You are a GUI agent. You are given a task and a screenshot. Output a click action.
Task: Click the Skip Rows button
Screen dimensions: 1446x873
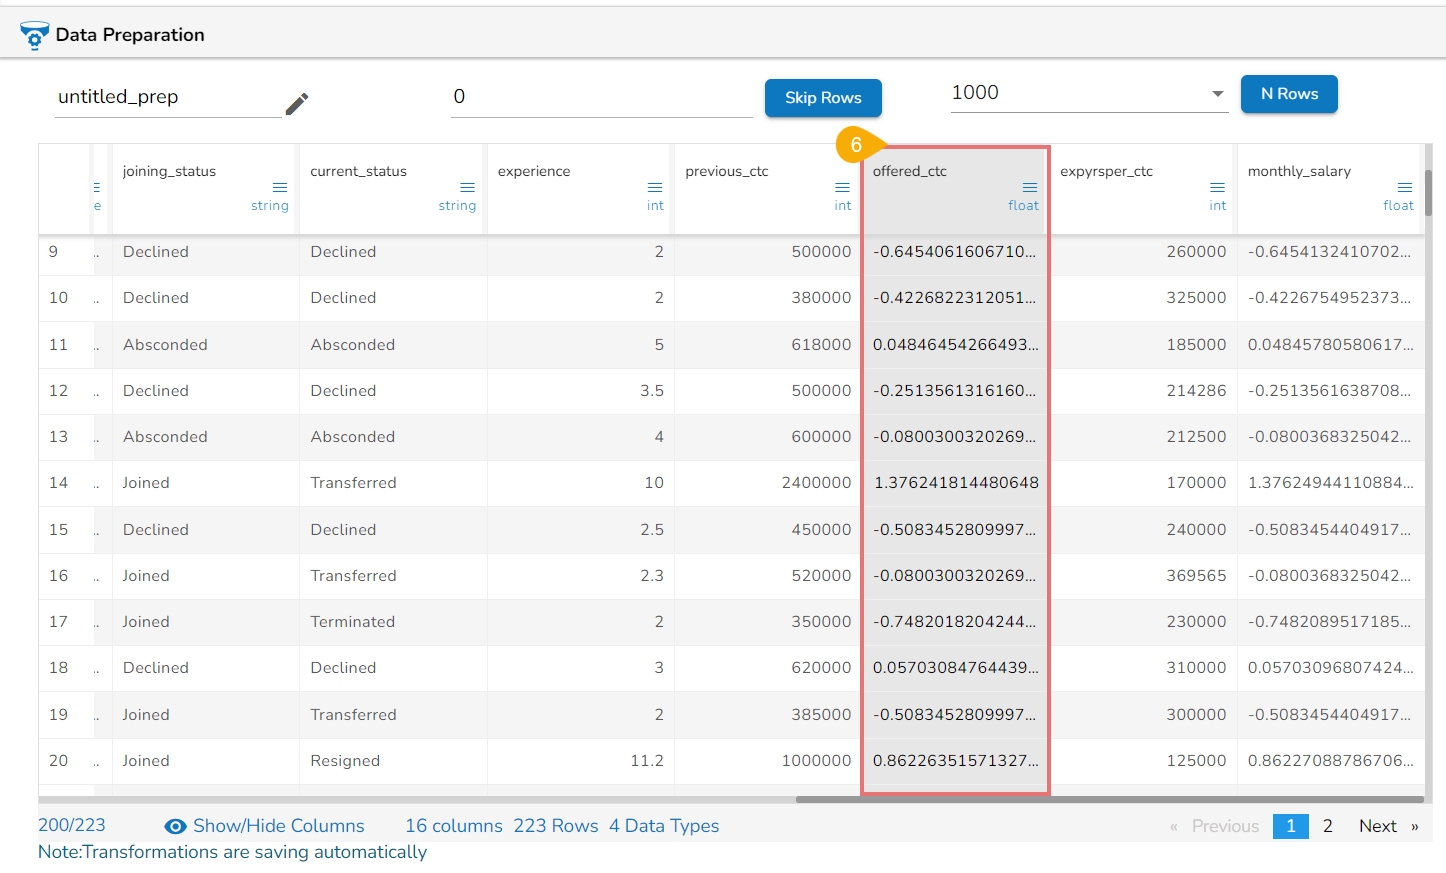tap(822, 98)
